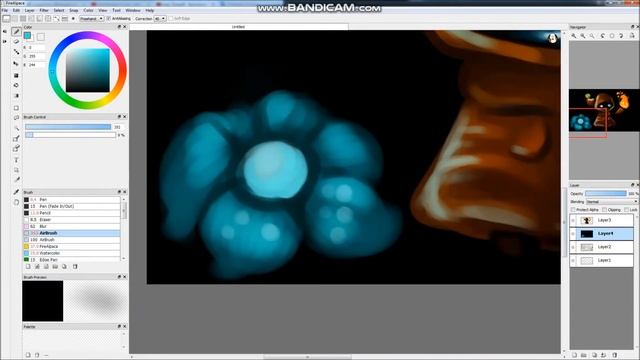Screen dimensions: 640x360
Task: Select the Pen (Fade In/Out) brush
Action: click(72, 207)
